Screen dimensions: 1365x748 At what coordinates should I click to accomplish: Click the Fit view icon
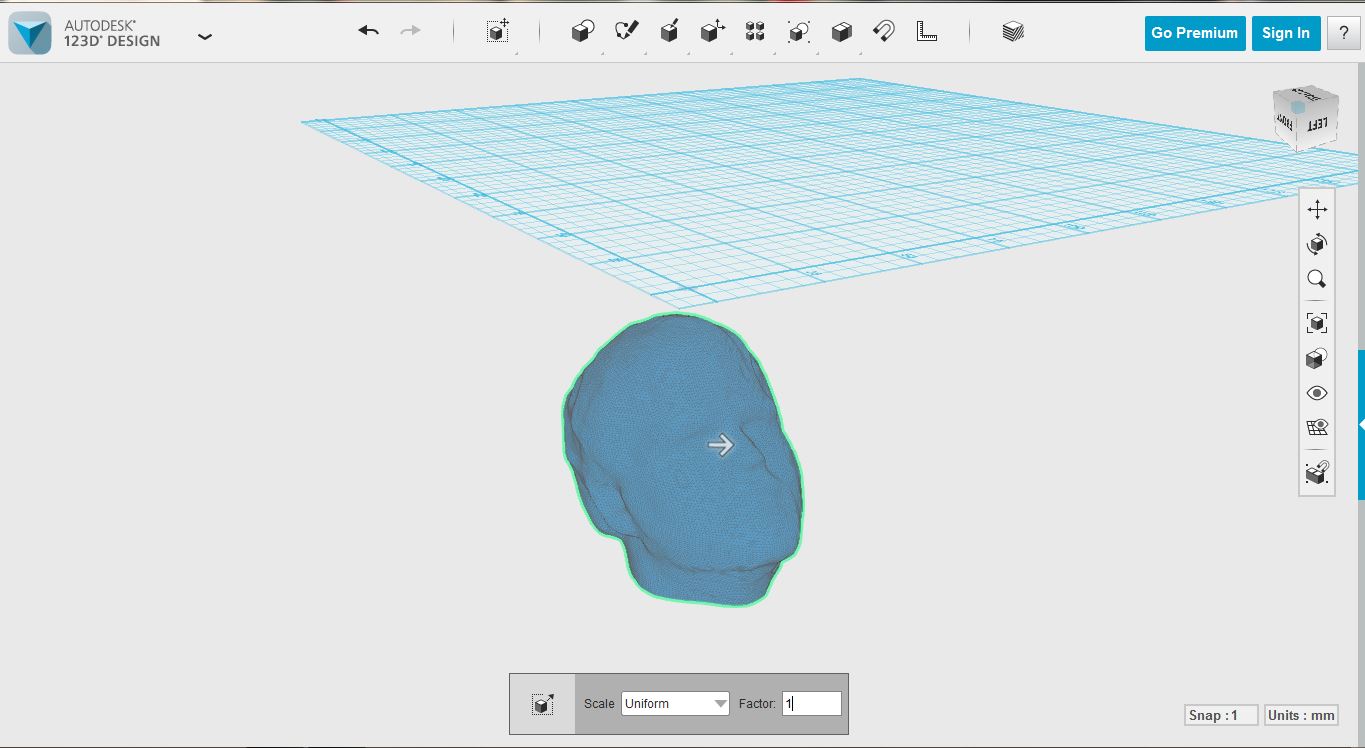pyautogui.click(x=1317, y=323)
